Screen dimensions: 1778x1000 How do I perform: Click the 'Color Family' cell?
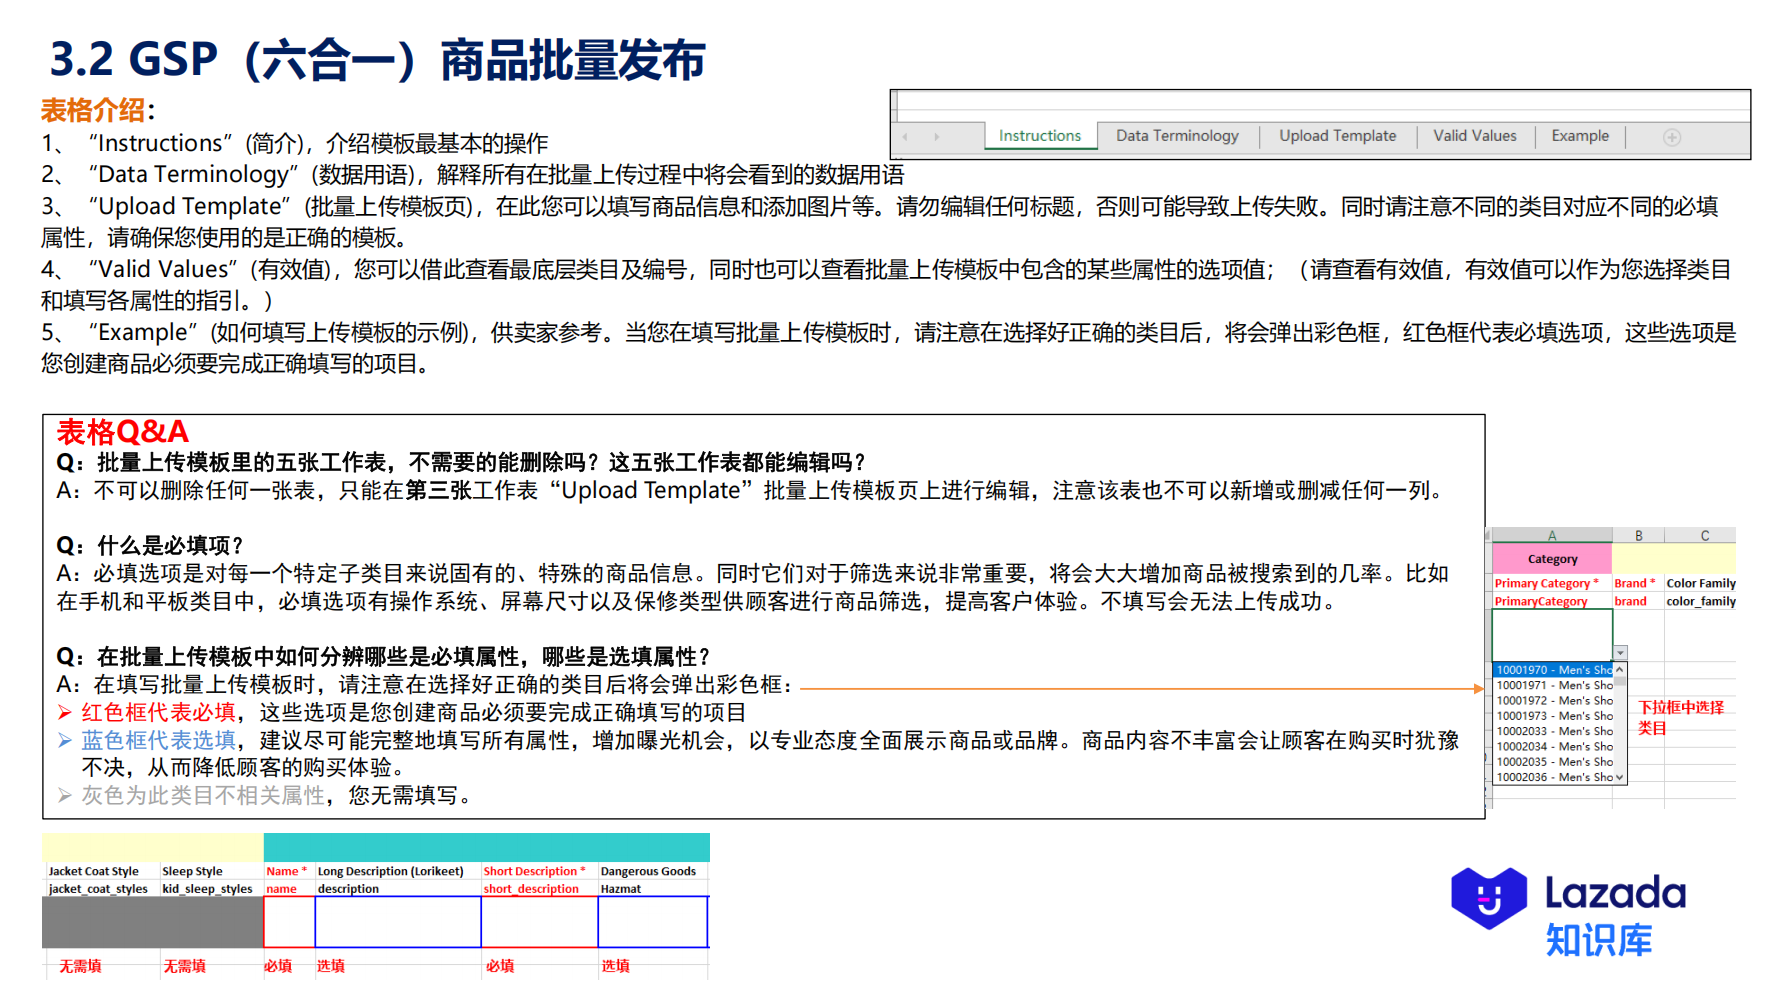pos(1700,583)
